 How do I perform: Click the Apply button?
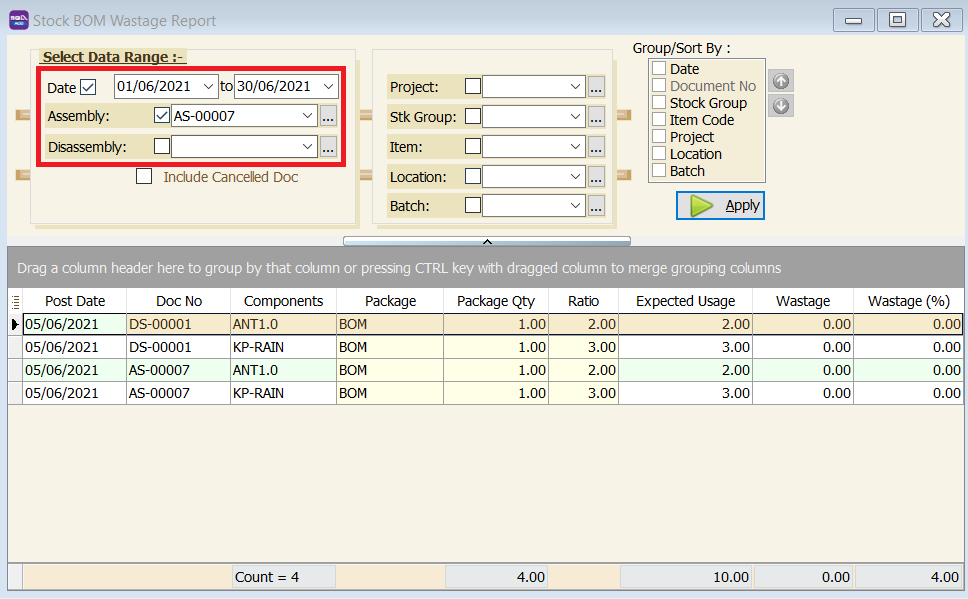720,205
